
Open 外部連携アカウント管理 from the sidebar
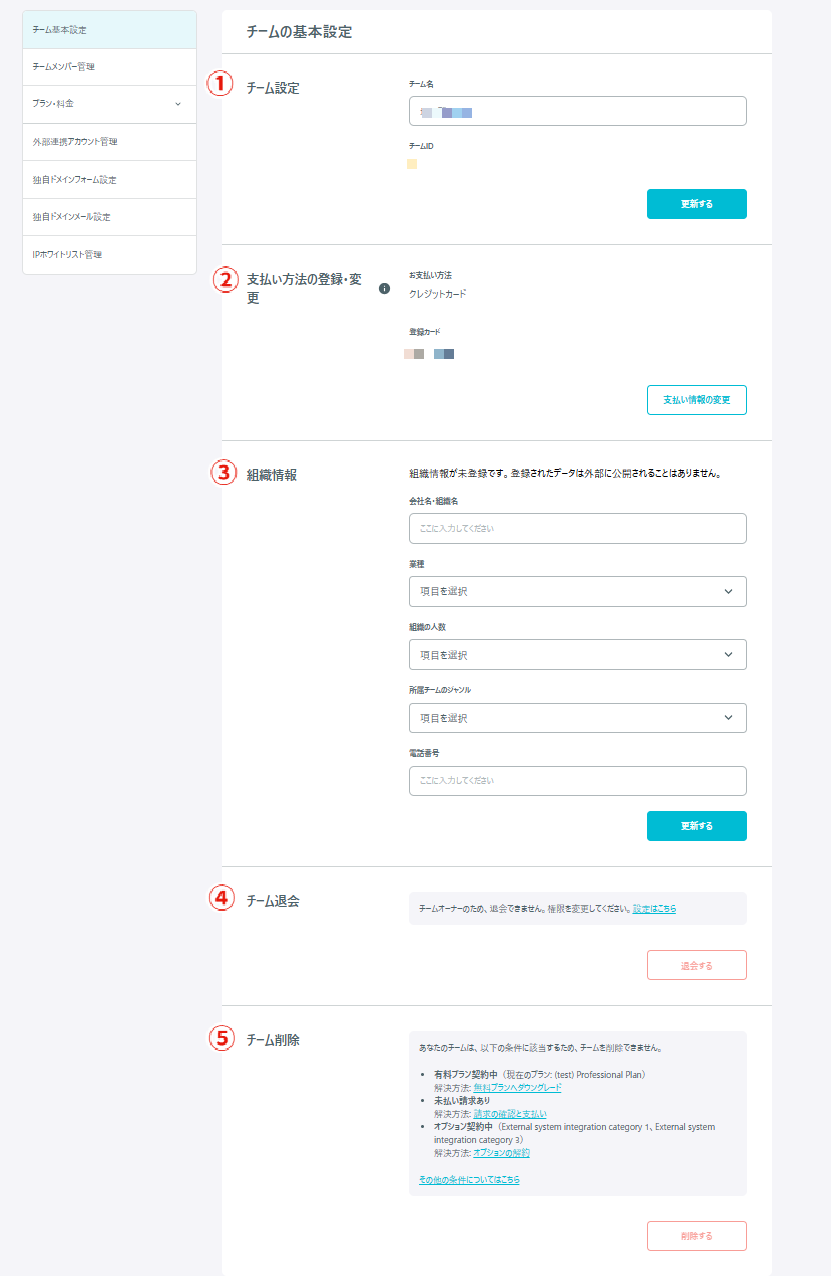(109, 142)
